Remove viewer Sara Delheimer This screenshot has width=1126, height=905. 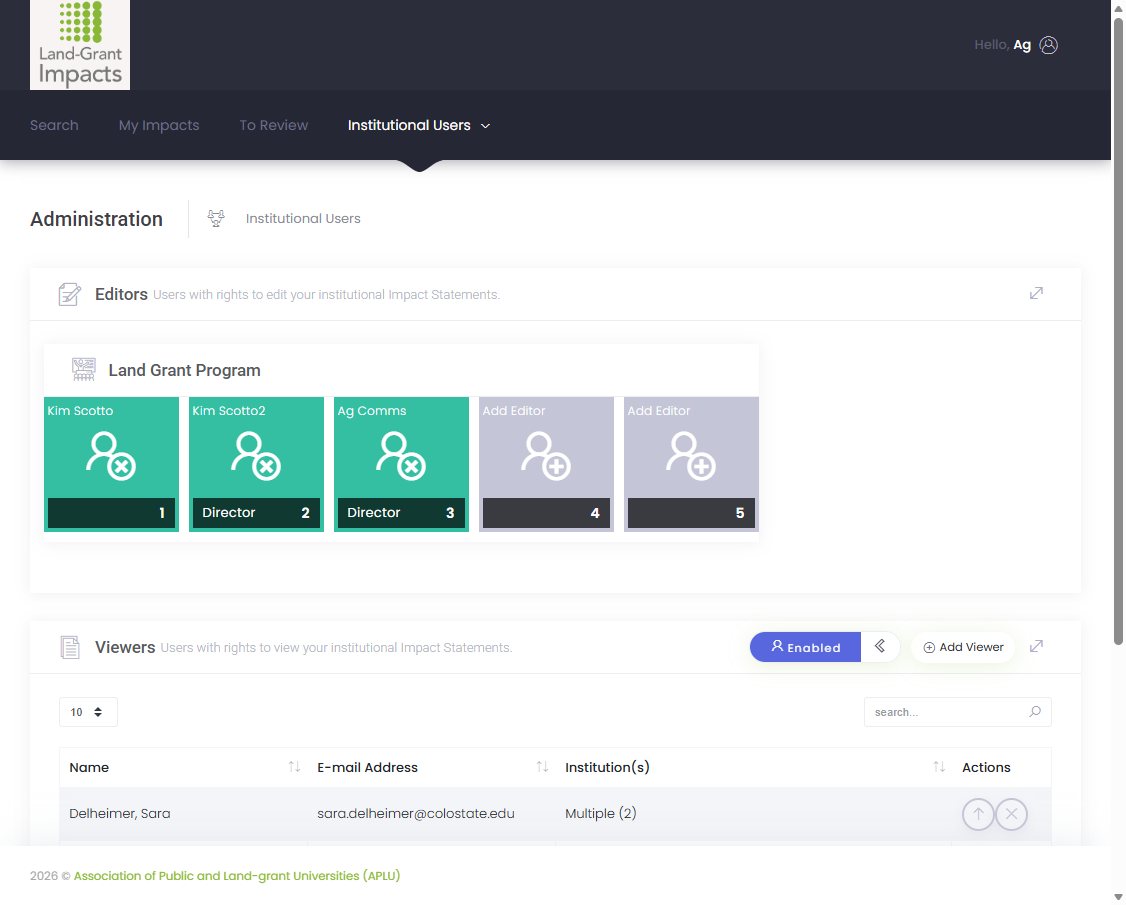tap(1011, 814)
